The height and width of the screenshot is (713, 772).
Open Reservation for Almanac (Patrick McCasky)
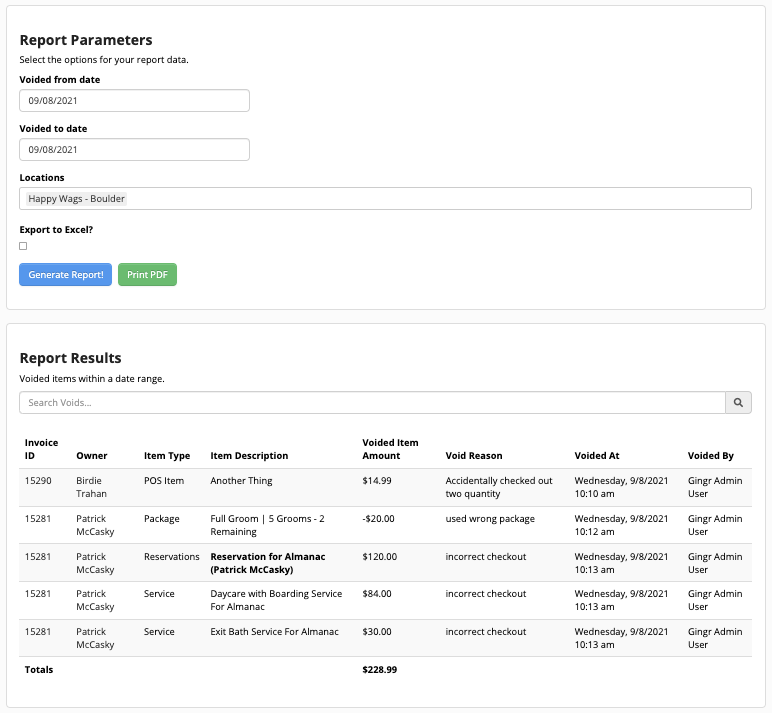(x=268, y=563)
